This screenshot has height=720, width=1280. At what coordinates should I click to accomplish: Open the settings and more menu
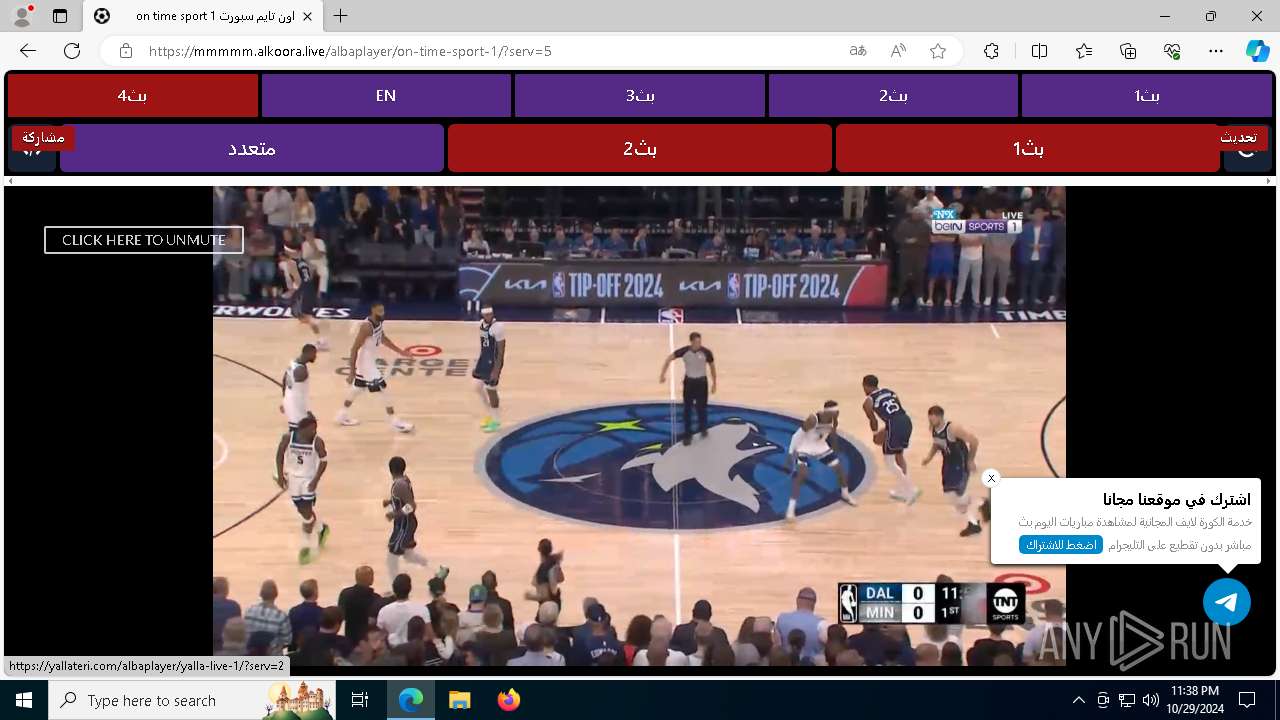click(x=1216, y=51)
